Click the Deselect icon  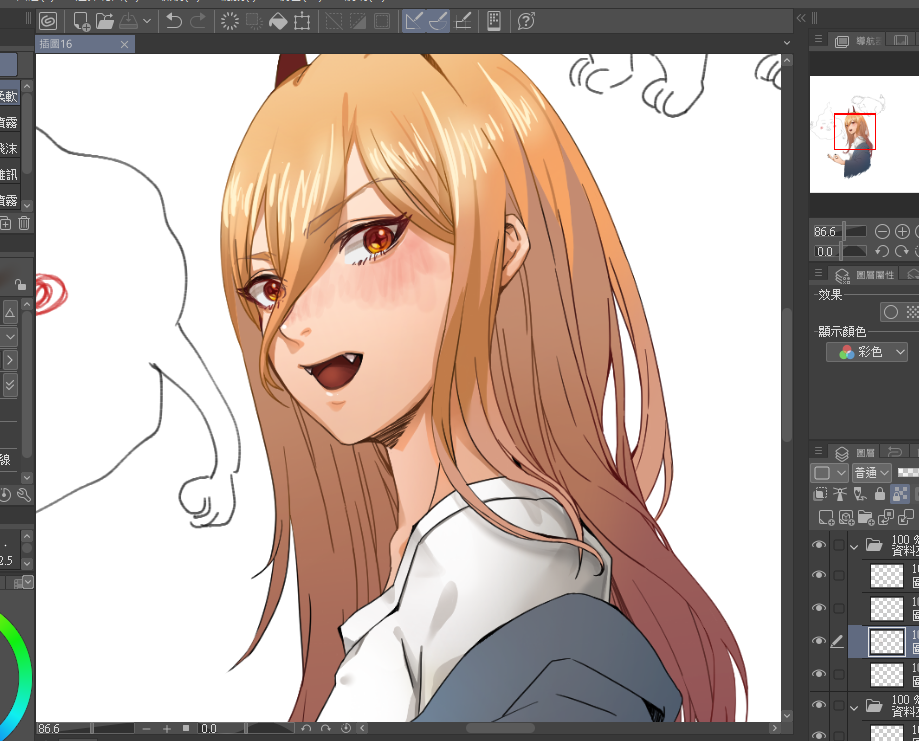[x=333, y=22]
